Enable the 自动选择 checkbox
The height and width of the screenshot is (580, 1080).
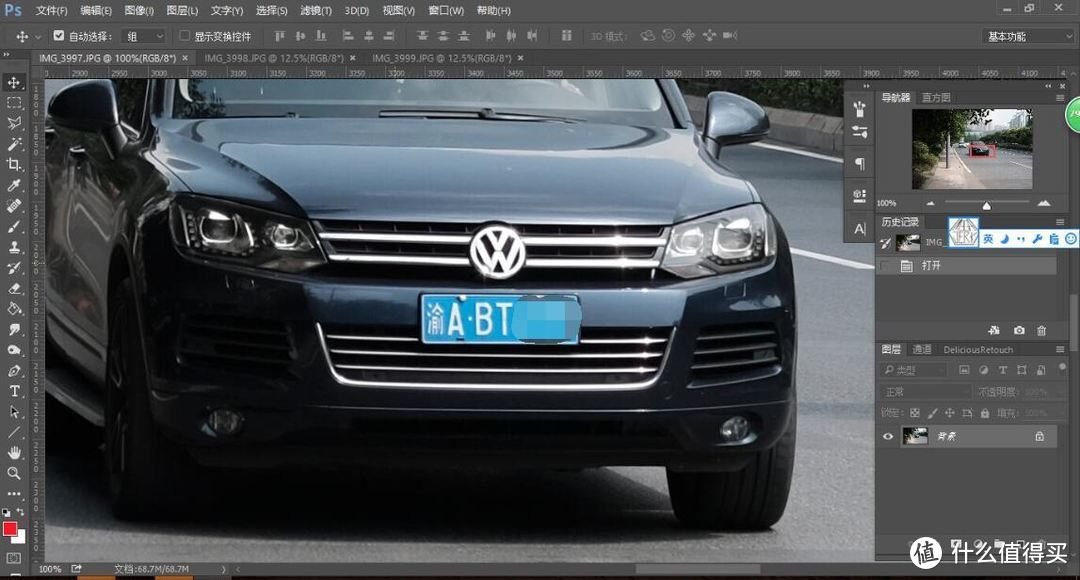click(x=58, y=36)
